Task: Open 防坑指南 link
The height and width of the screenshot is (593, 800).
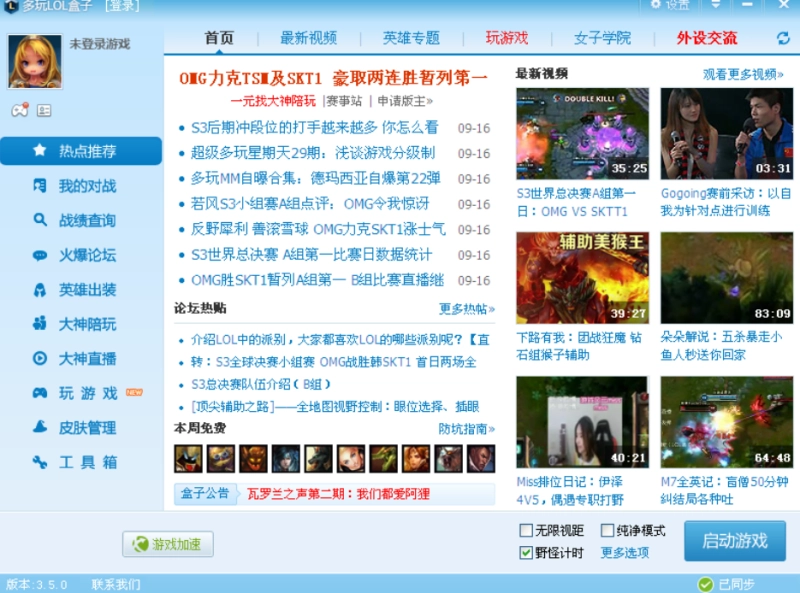Action: pos(467,429)
